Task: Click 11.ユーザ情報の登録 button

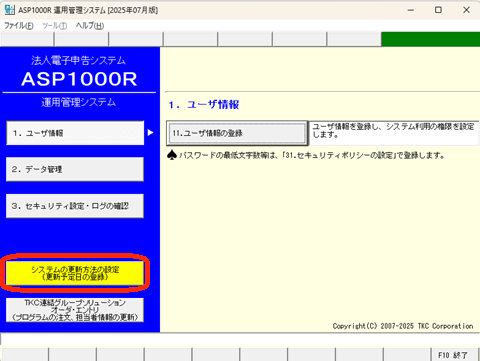Action: click(237, 133)
